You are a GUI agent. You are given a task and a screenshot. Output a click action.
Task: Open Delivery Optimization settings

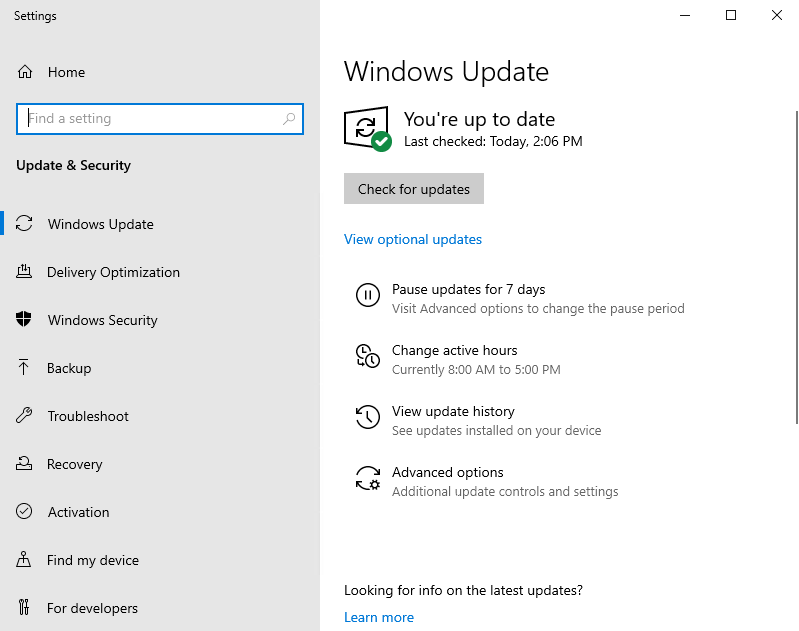[x=113, y=272]
